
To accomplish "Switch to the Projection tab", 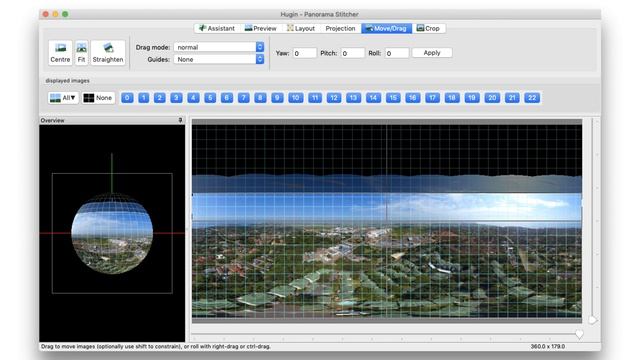I will [x=340, y=28].
